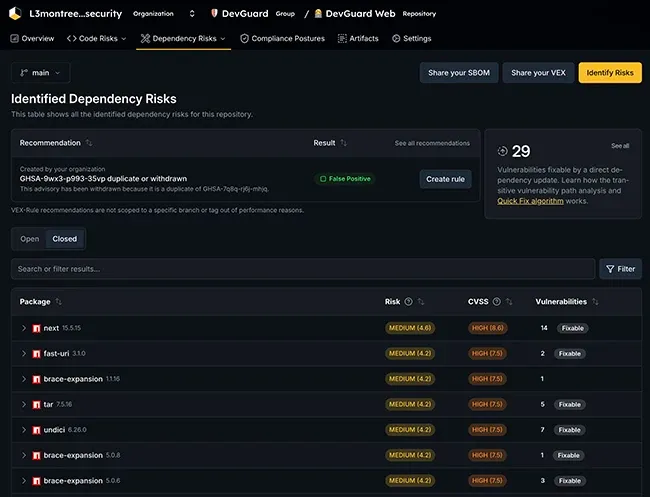Viewport: 650px width, 497px height.
Task: Expand the undici 6.26.0 row
Action: point(24,430)
